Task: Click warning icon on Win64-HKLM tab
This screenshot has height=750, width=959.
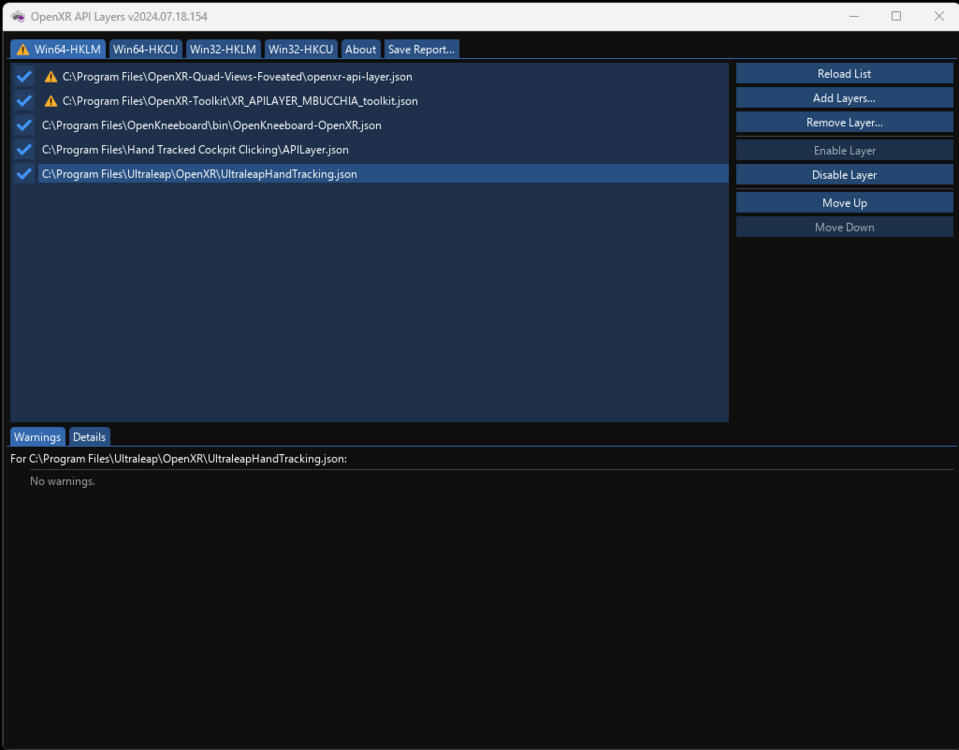Action: [x=23, y=50]
